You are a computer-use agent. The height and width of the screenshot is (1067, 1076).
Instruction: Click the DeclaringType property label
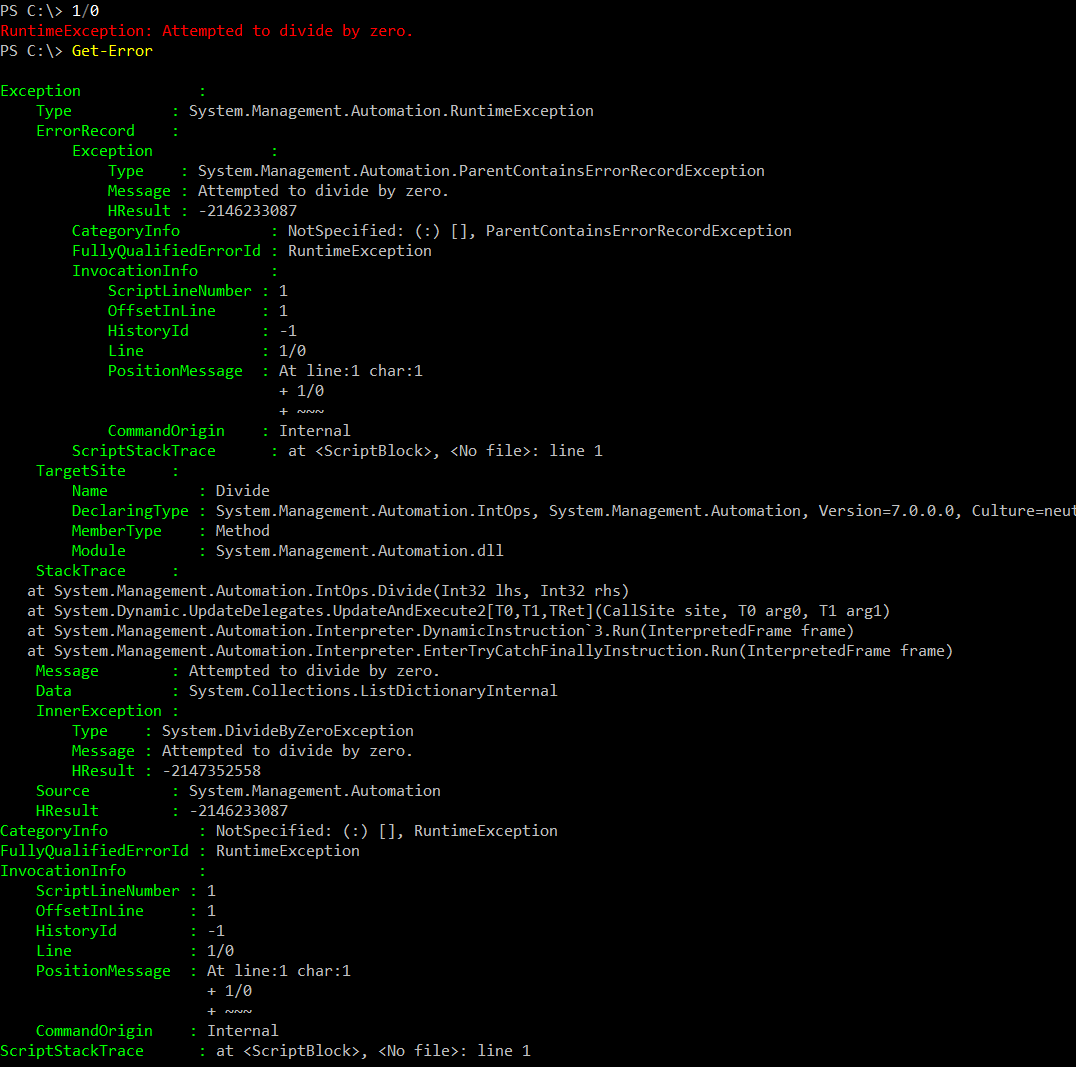click(x=130, y=510)
